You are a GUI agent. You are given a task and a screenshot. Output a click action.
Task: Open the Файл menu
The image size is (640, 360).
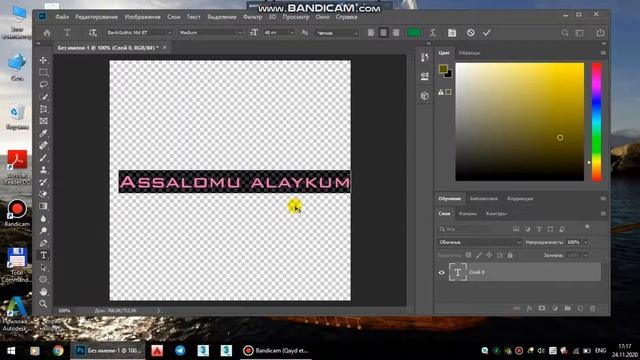62,17
